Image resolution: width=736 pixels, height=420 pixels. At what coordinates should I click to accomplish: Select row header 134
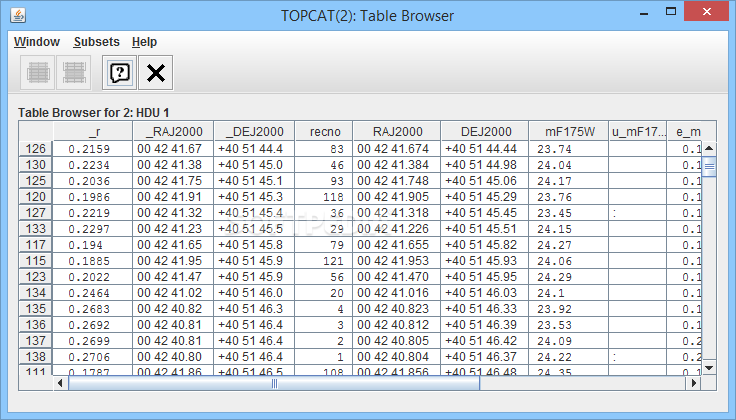[36, 292]
